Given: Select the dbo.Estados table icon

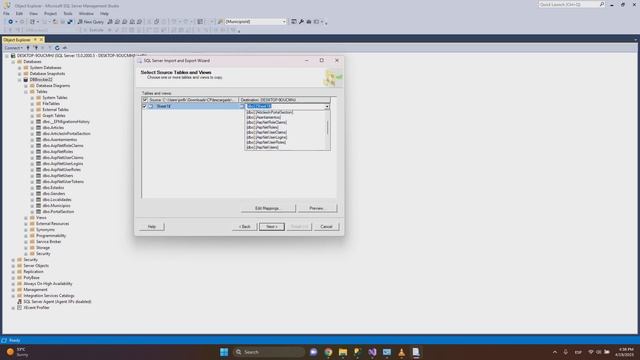Looking at the screenshot, I should coord(38,188).
